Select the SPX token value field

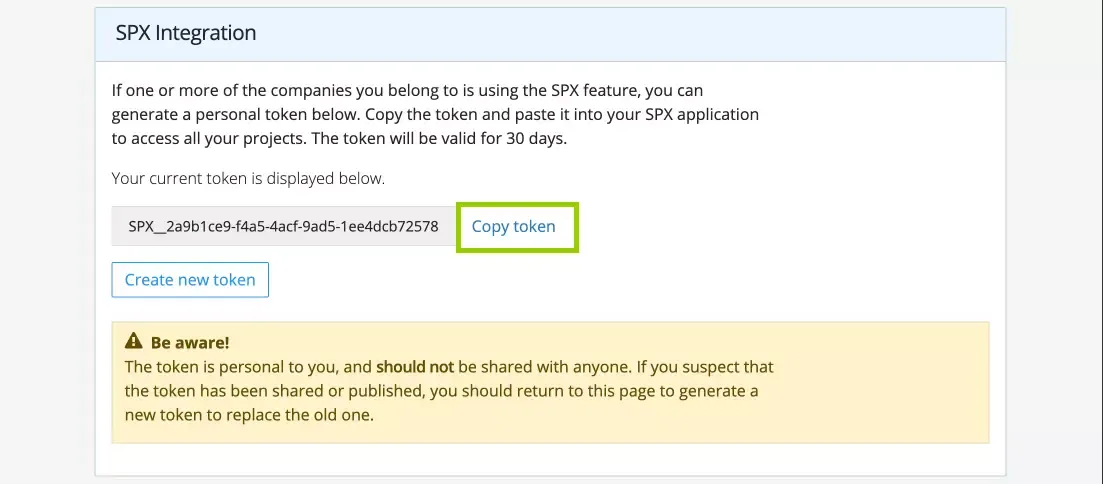tap(283, 227)
